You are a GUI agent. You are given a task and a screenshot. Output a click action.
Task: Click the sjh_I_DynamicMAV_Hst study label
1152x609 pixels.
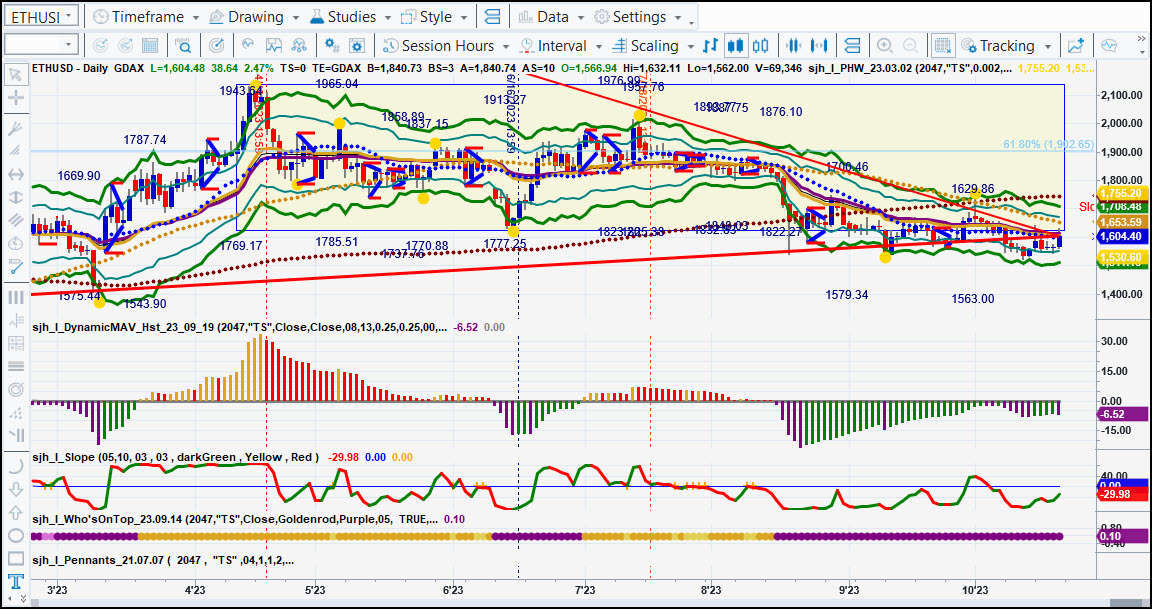point(238,328)
